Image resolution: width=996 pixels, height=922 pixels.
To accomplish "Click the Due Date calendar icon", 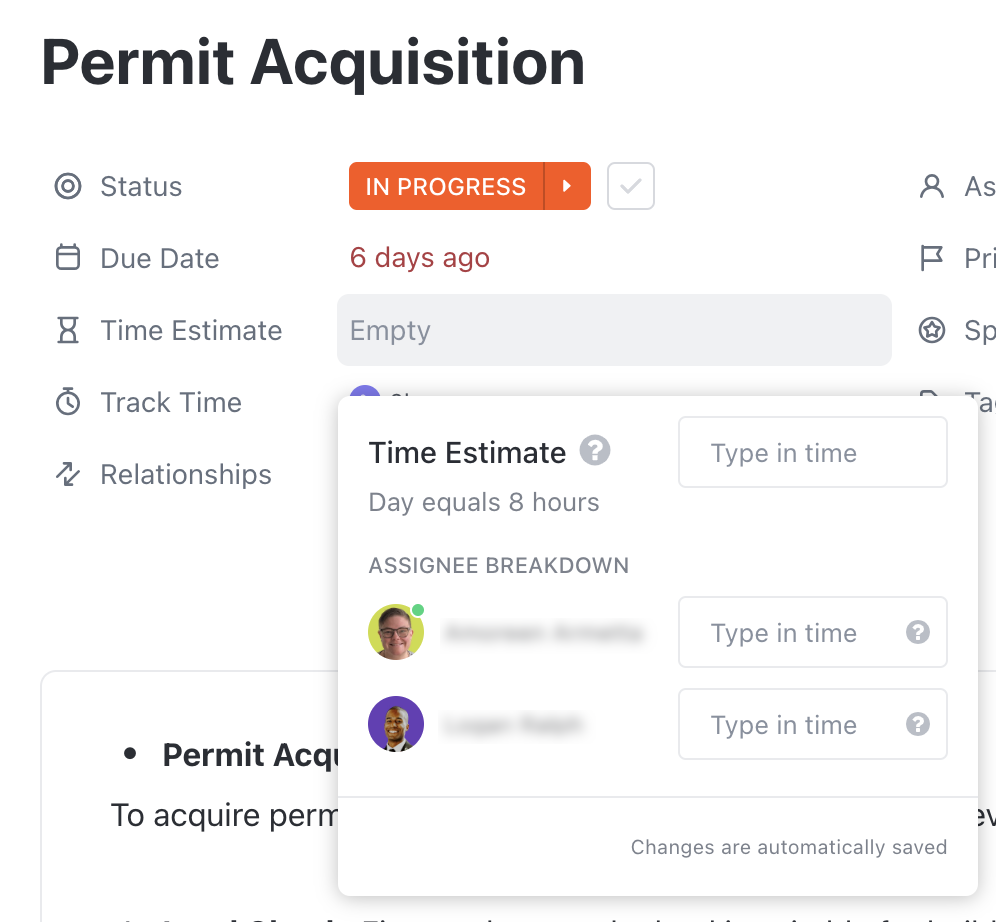I will [x=67, y=258].
